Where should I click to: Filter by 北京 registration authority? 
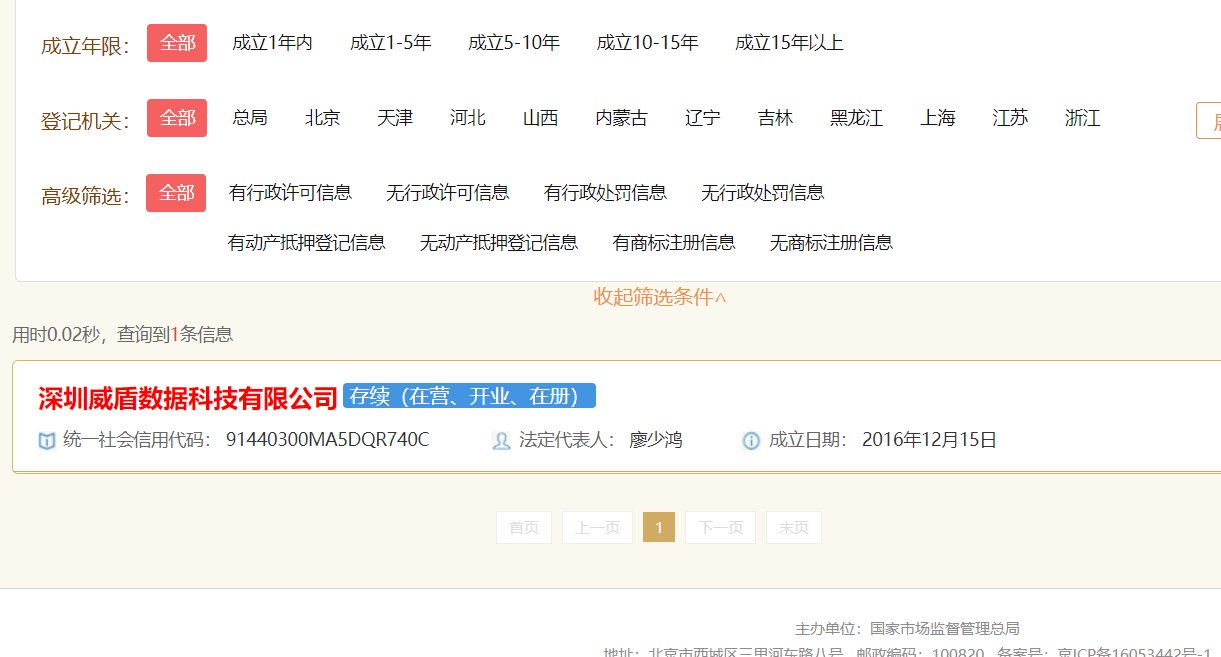321,118
